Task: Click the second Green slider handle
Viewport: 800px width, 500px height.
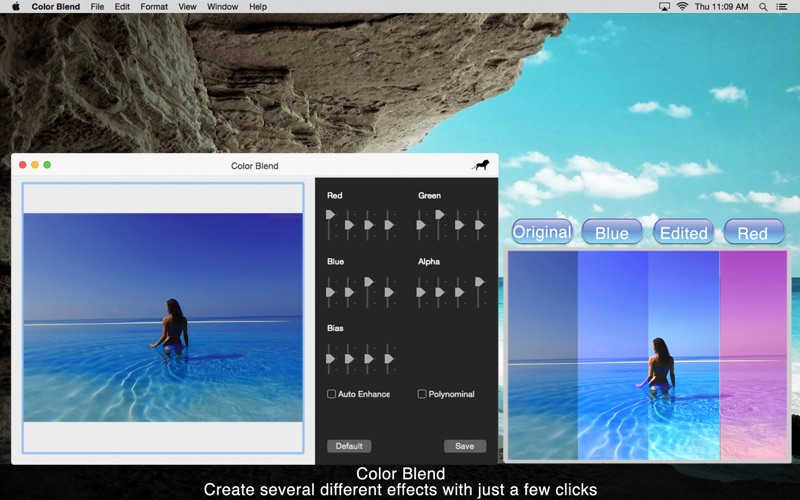Action: 439,215
